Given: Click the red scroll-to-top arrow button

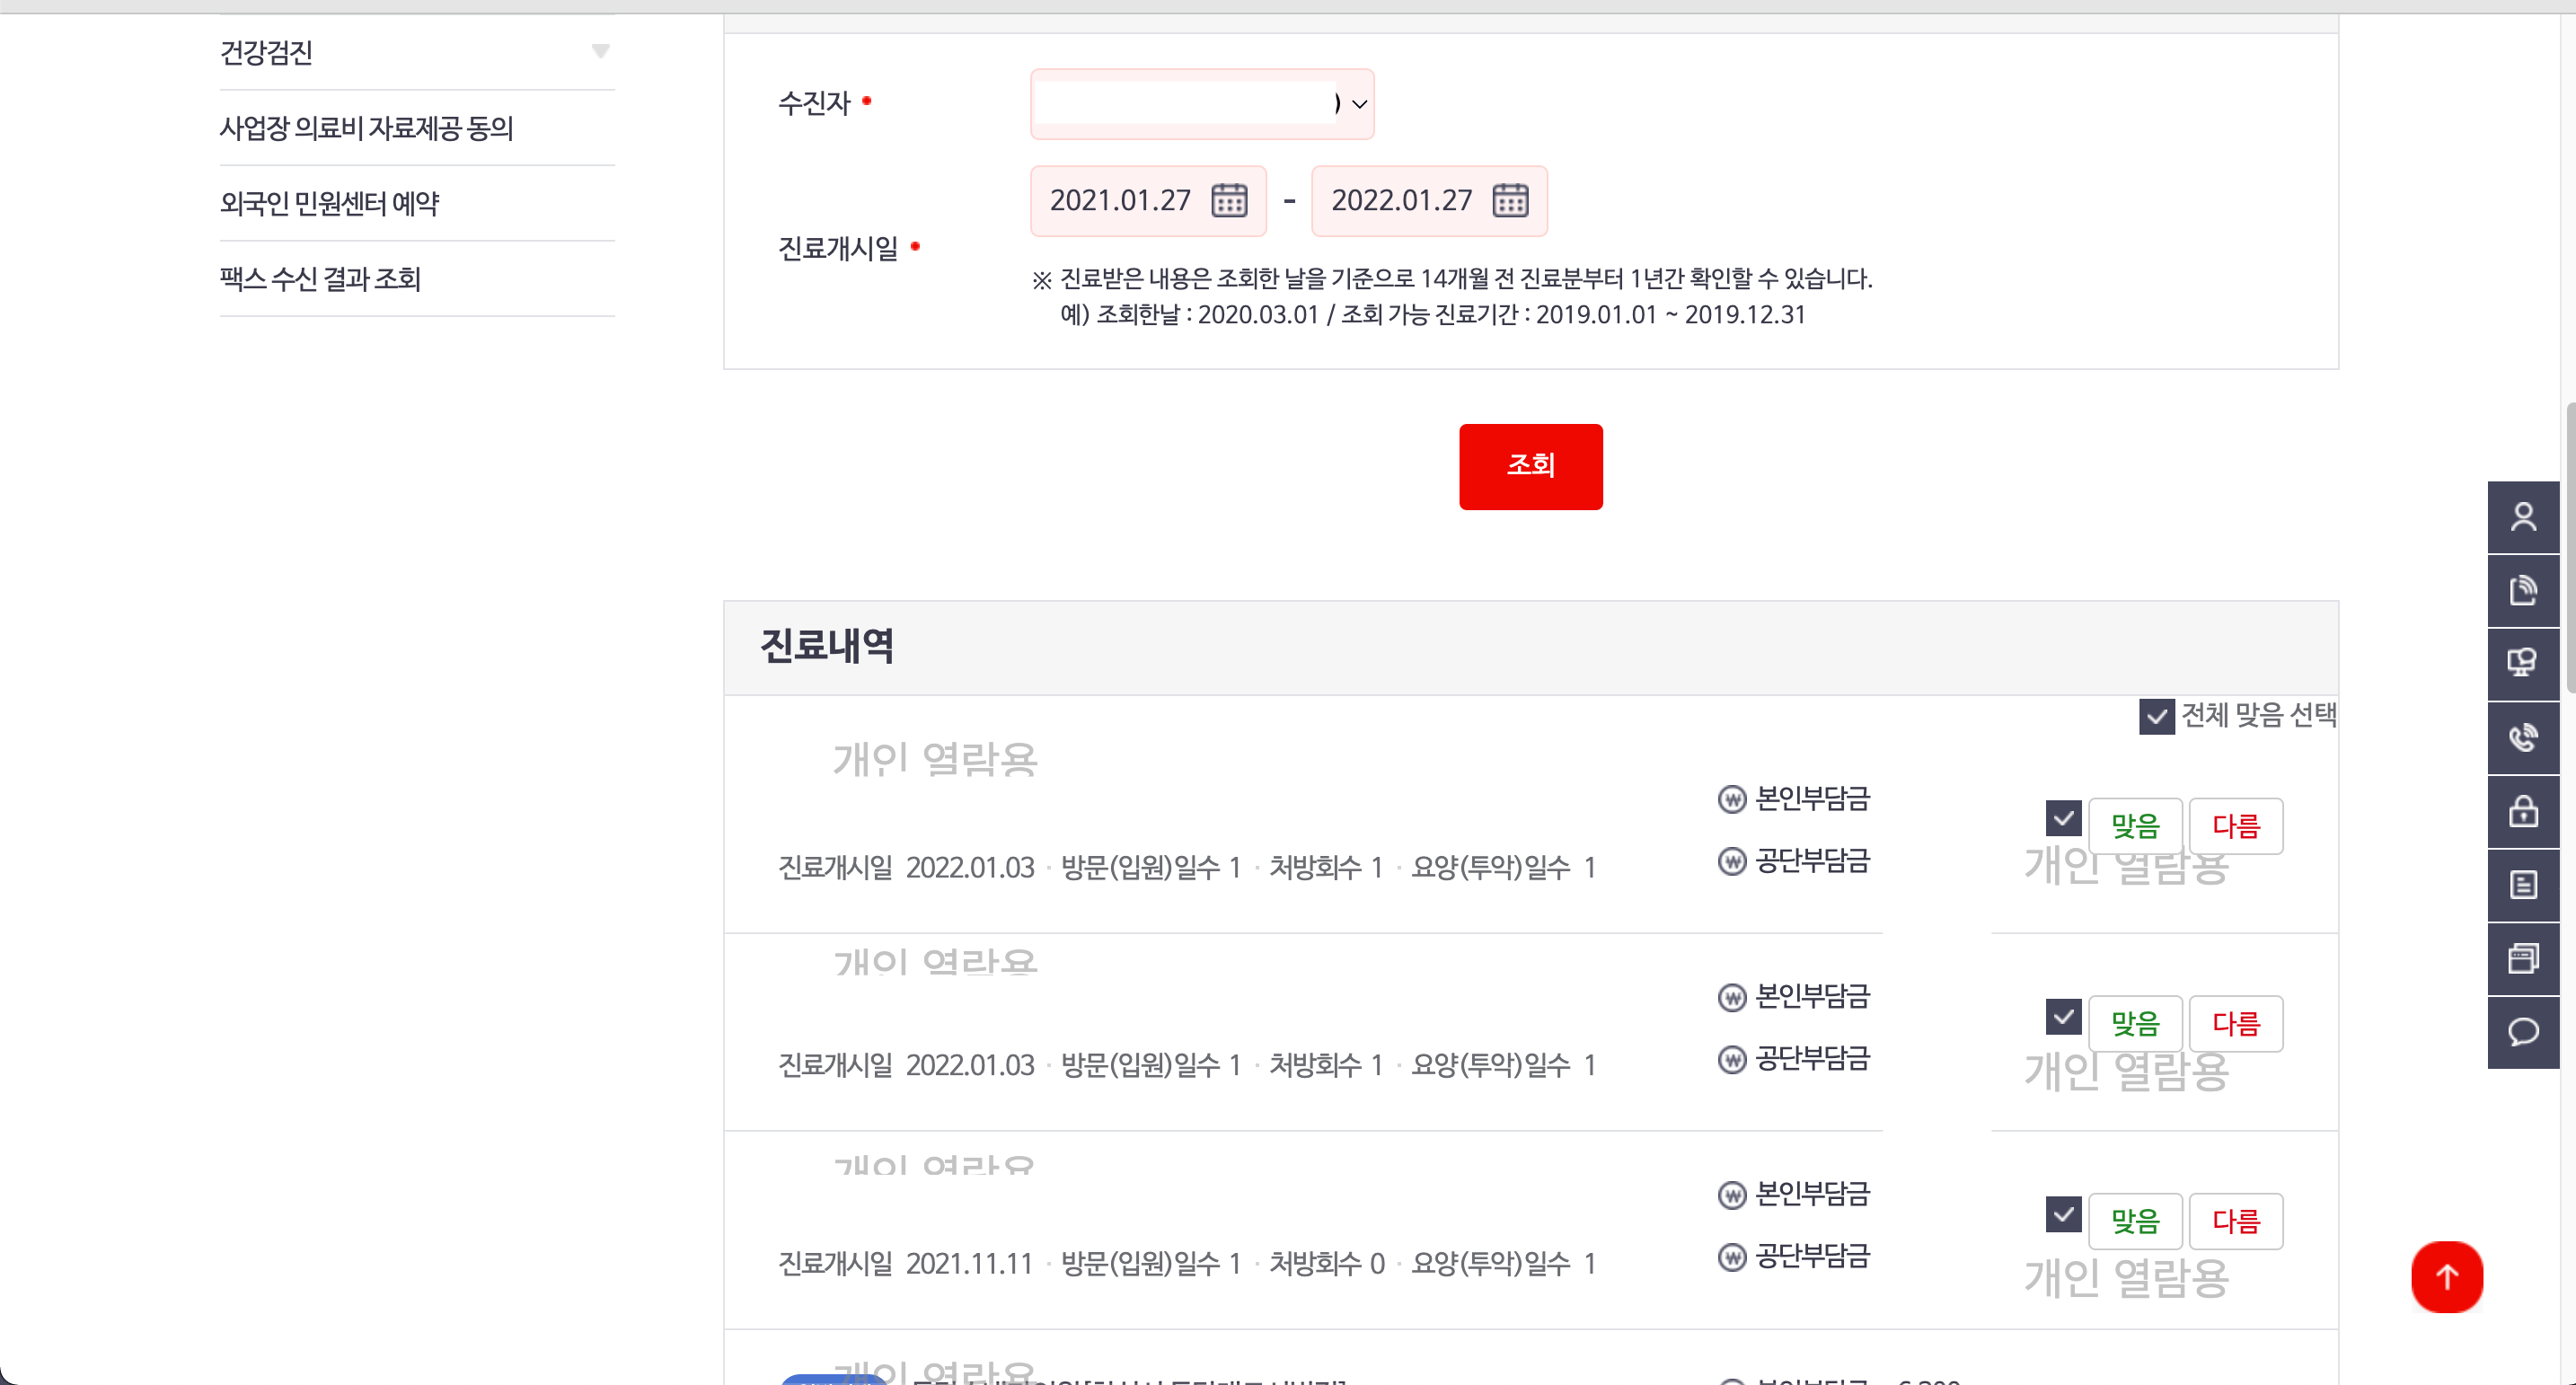Looking at the screenshot, I should point(2446,1276).
